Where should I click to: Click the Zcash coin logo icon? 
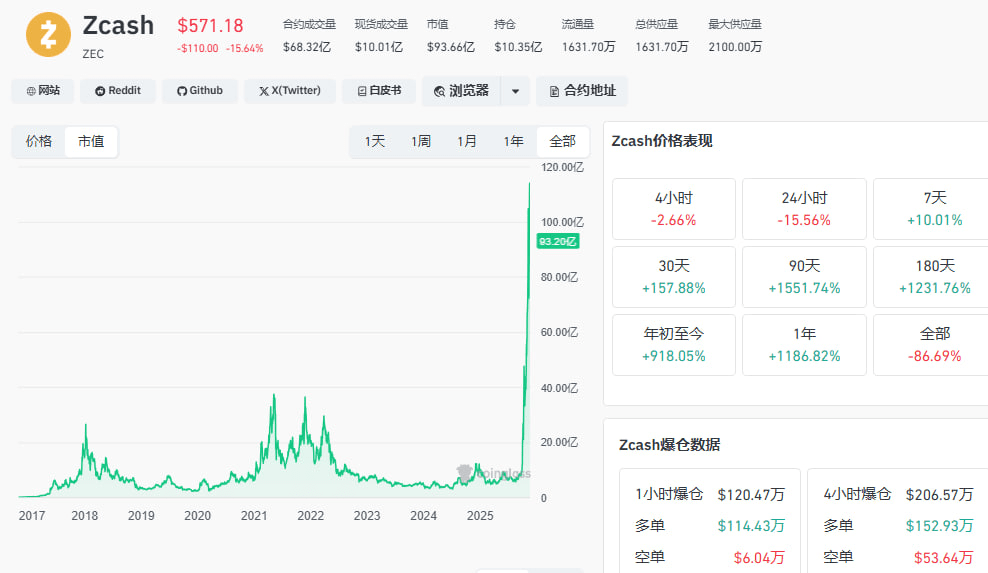pyautogui.click(x=49, y=33)
